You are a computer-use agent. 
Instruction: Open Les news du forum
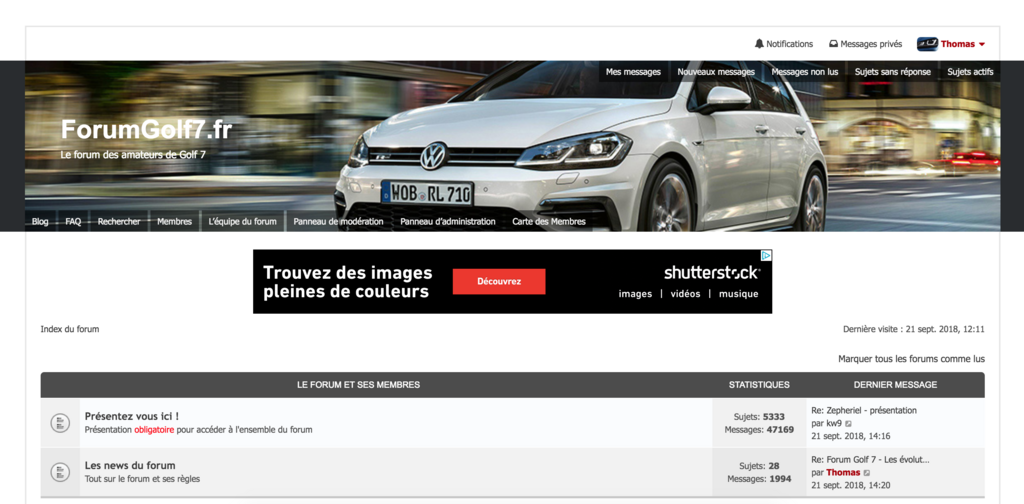(x=130, y=465)
